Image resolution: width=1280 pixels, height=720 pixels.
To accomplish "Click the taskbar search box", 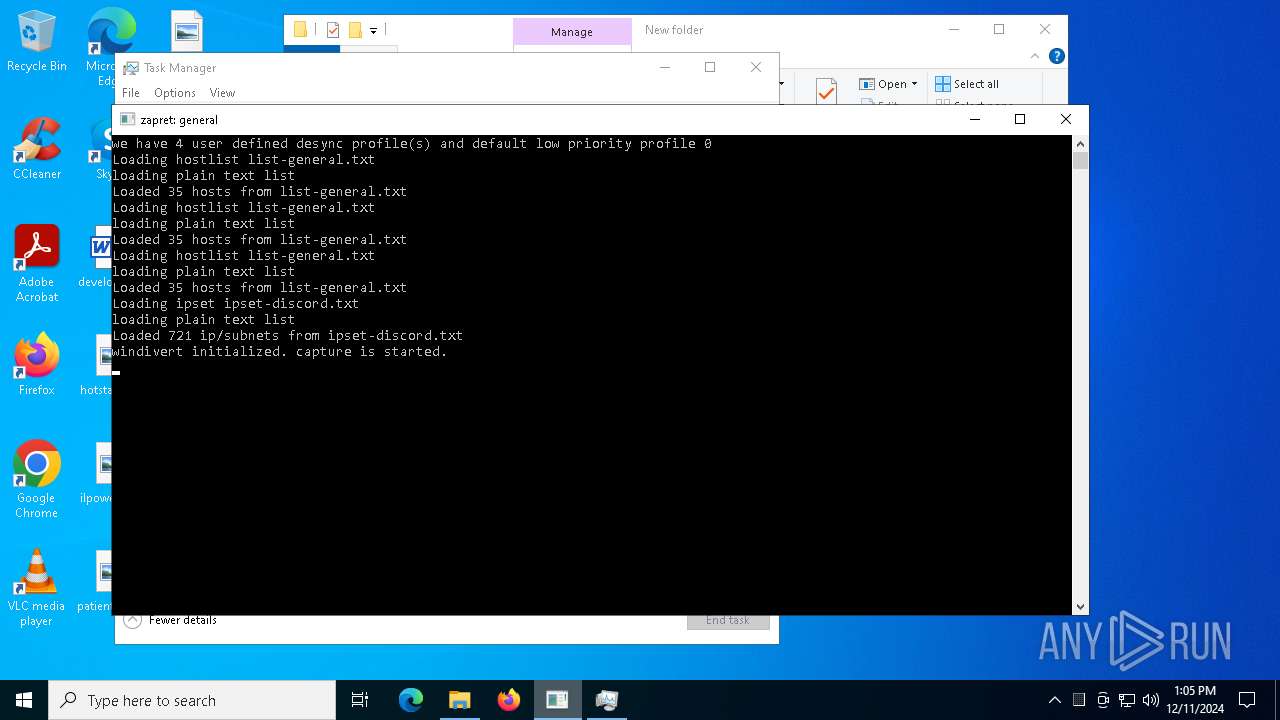I will coord(192,700).
